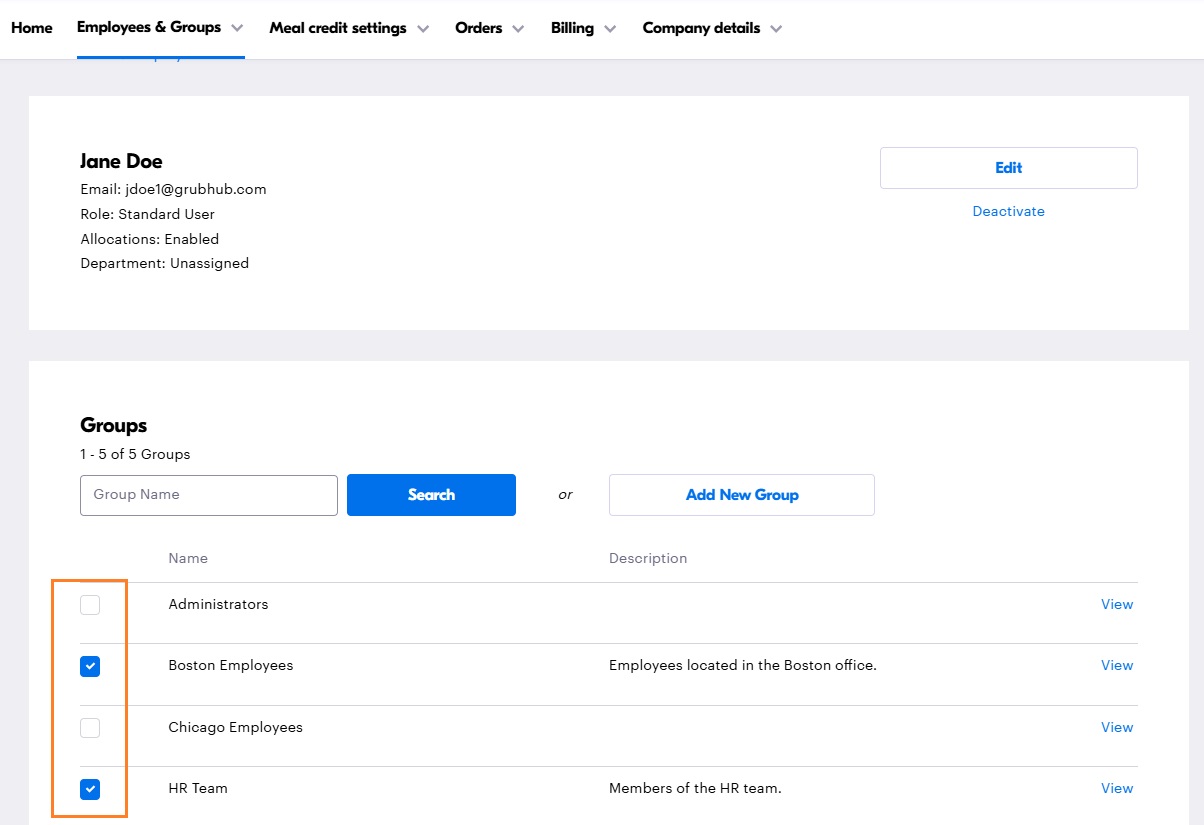The image size is (1204, 825).
Task: View the Boston Employees group
Action: [1116, 665]
